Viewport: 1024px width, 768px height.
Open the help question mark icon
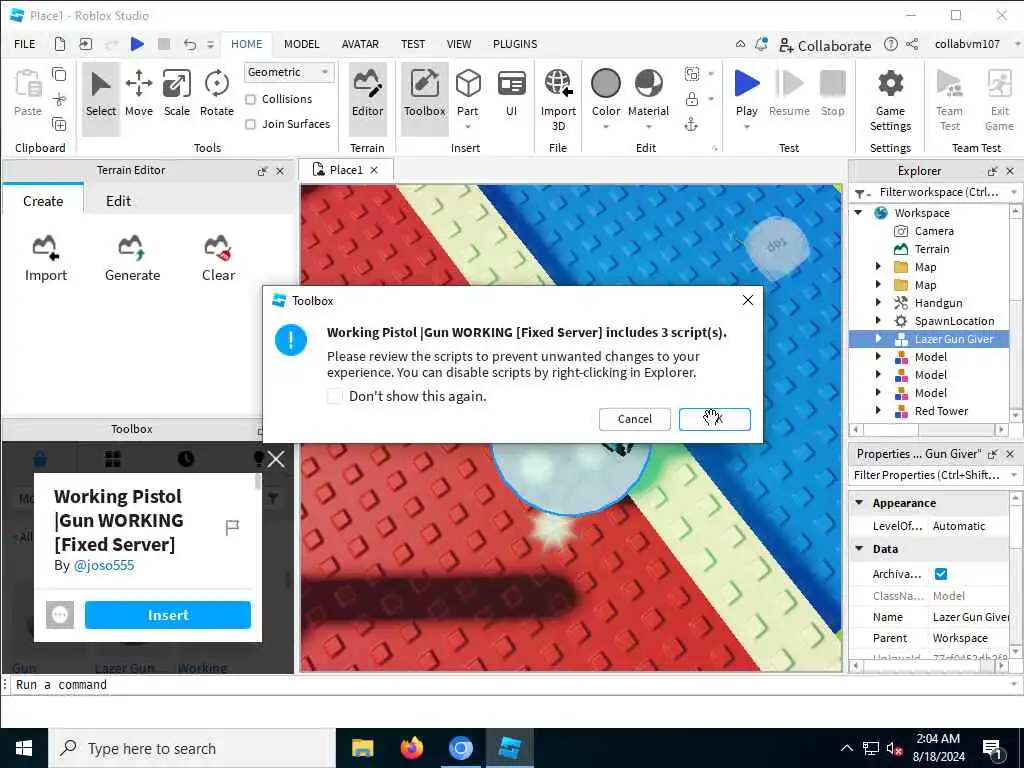tap(891, 44)
